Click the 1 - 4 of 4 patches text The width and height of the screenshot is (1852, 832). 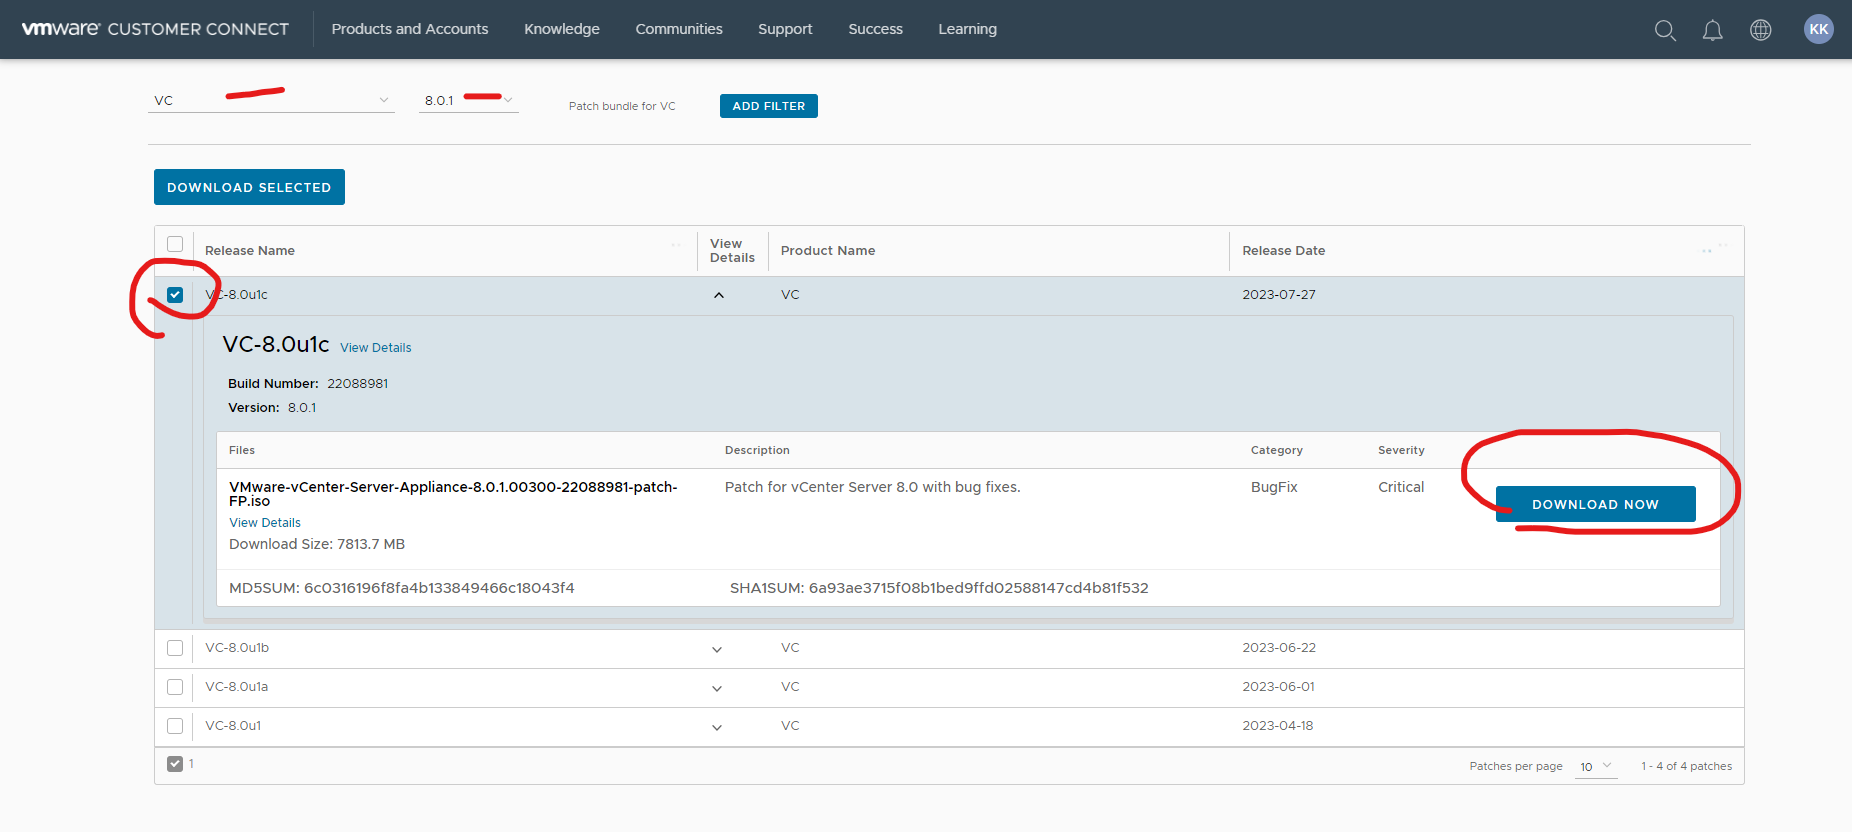click(1686, 766)
